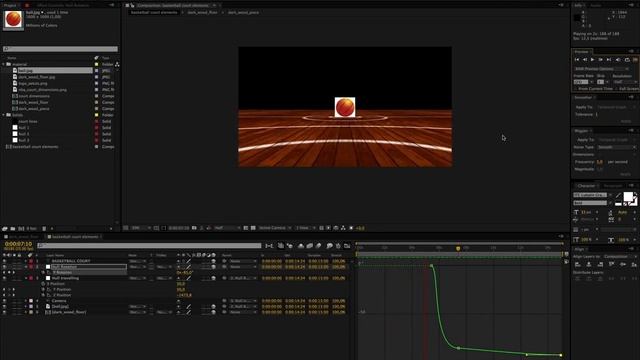Click the current time indicator on timeline ruler

coord(458,248)
